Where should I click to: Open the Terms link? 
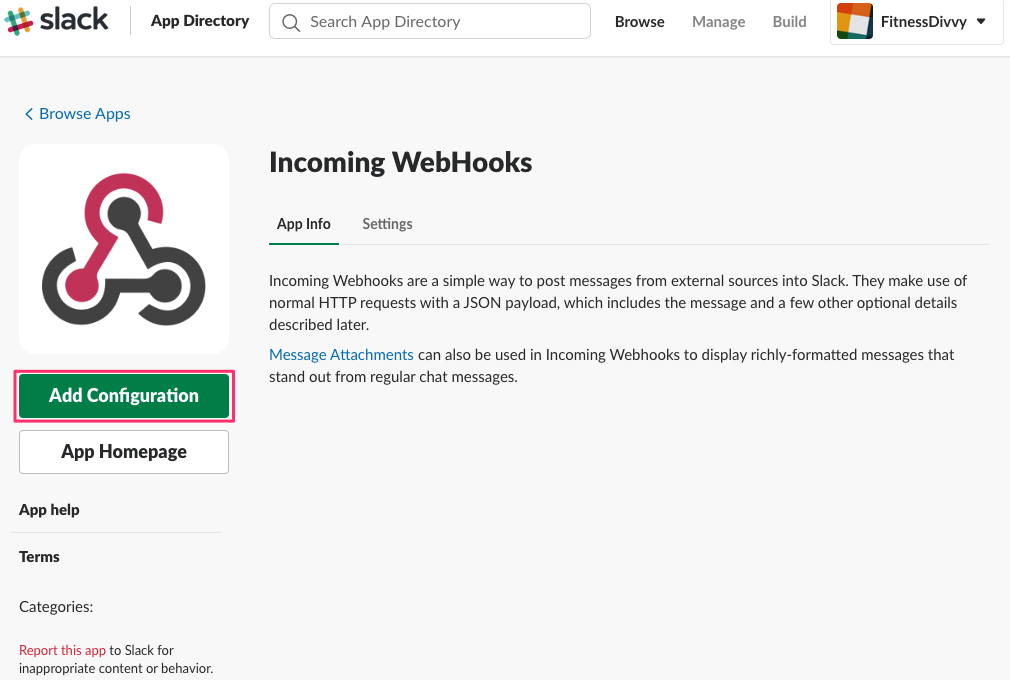pyautogui.click(x=39, y=556)
